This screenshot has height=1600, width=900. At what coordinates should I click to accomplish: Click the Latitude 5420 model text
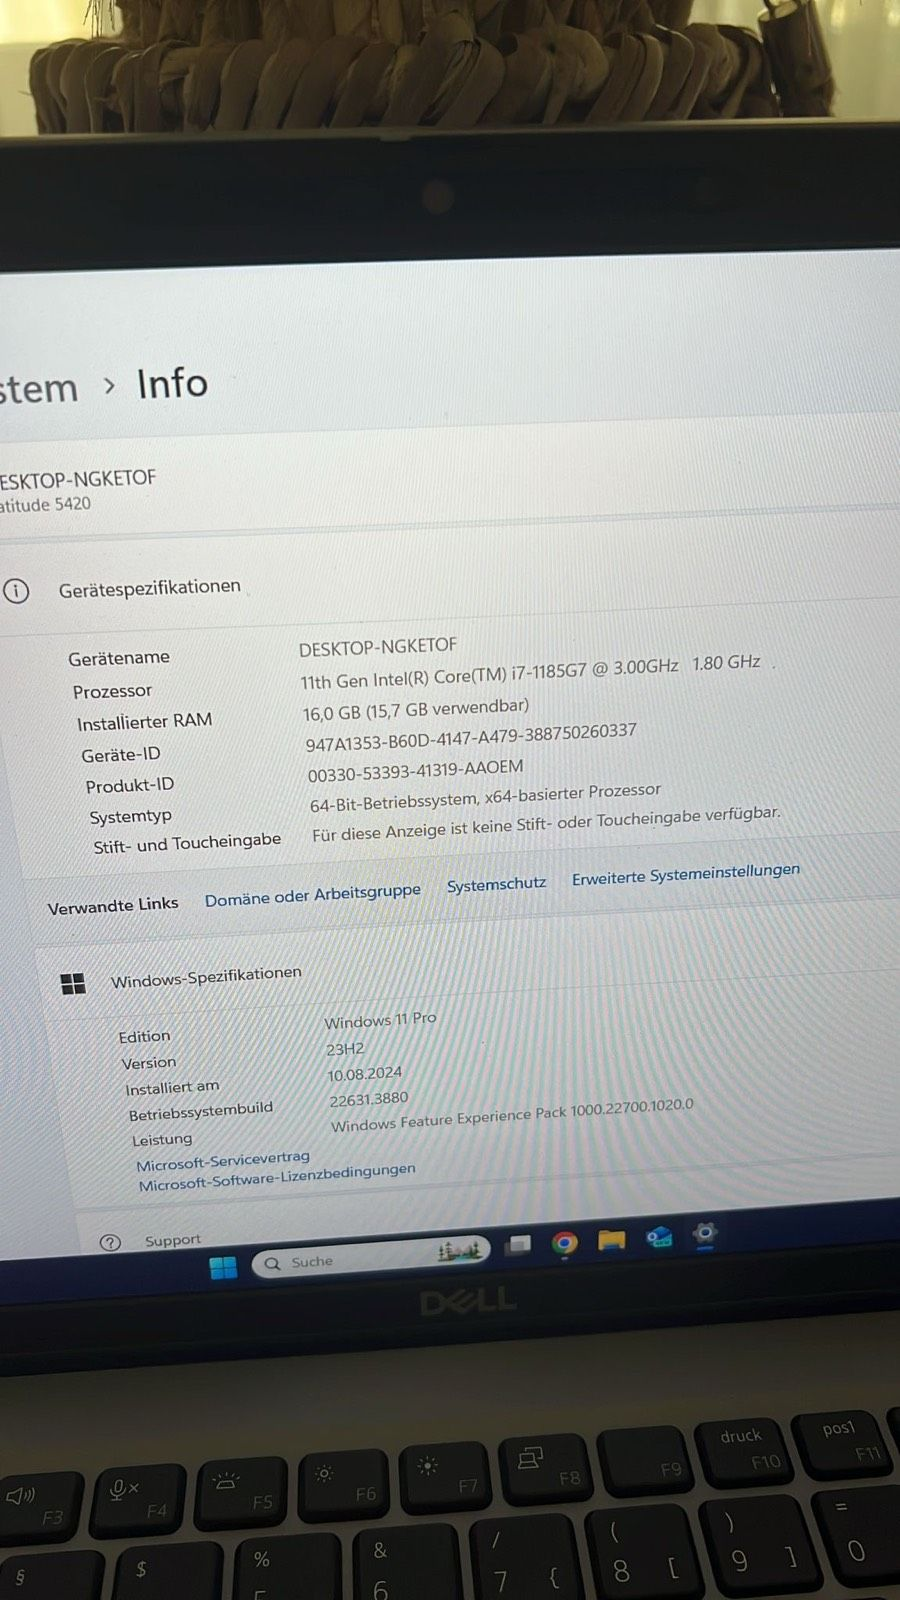pos(45,504)
